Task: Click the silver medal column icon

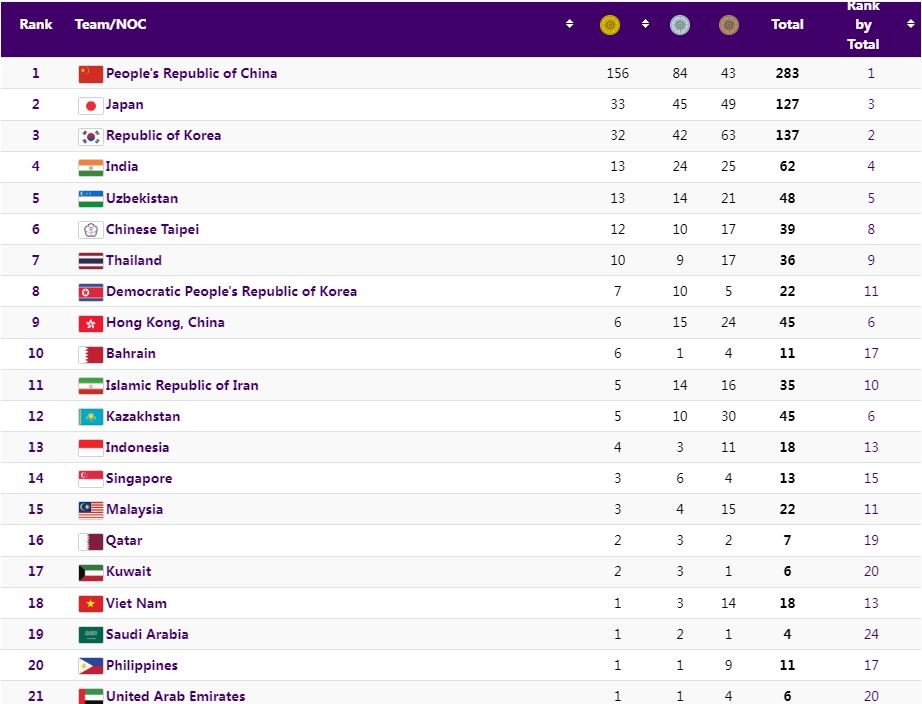Action: click(x=679, y=25)
